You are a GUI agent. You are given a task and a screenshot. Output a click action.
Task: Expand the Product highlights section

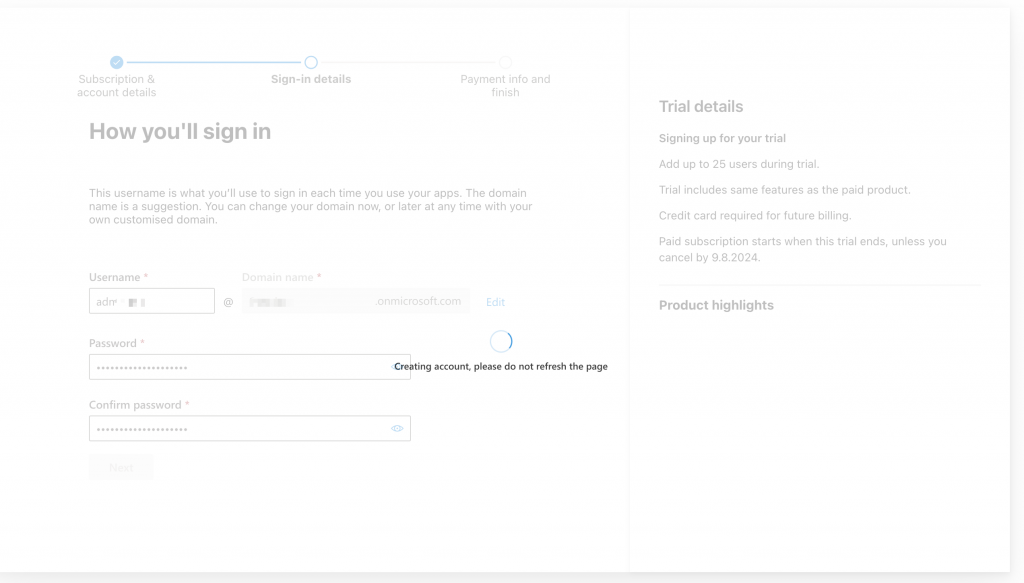(716, 305)
